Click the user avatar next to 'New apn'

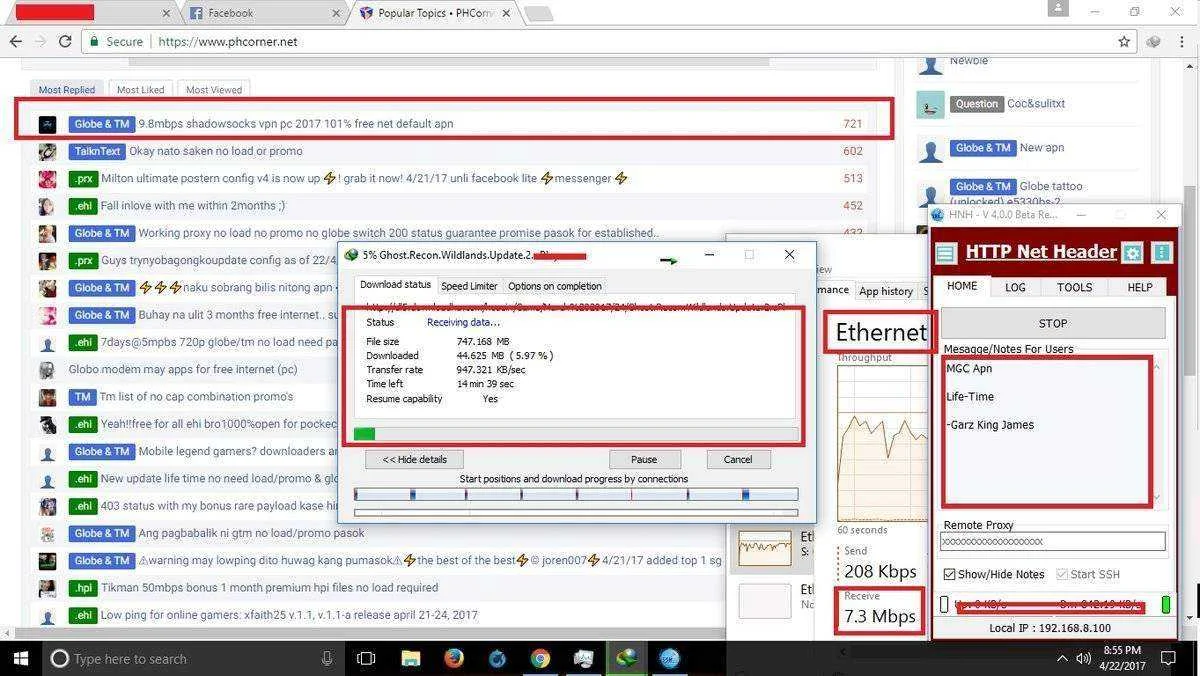tap(931, 151)
